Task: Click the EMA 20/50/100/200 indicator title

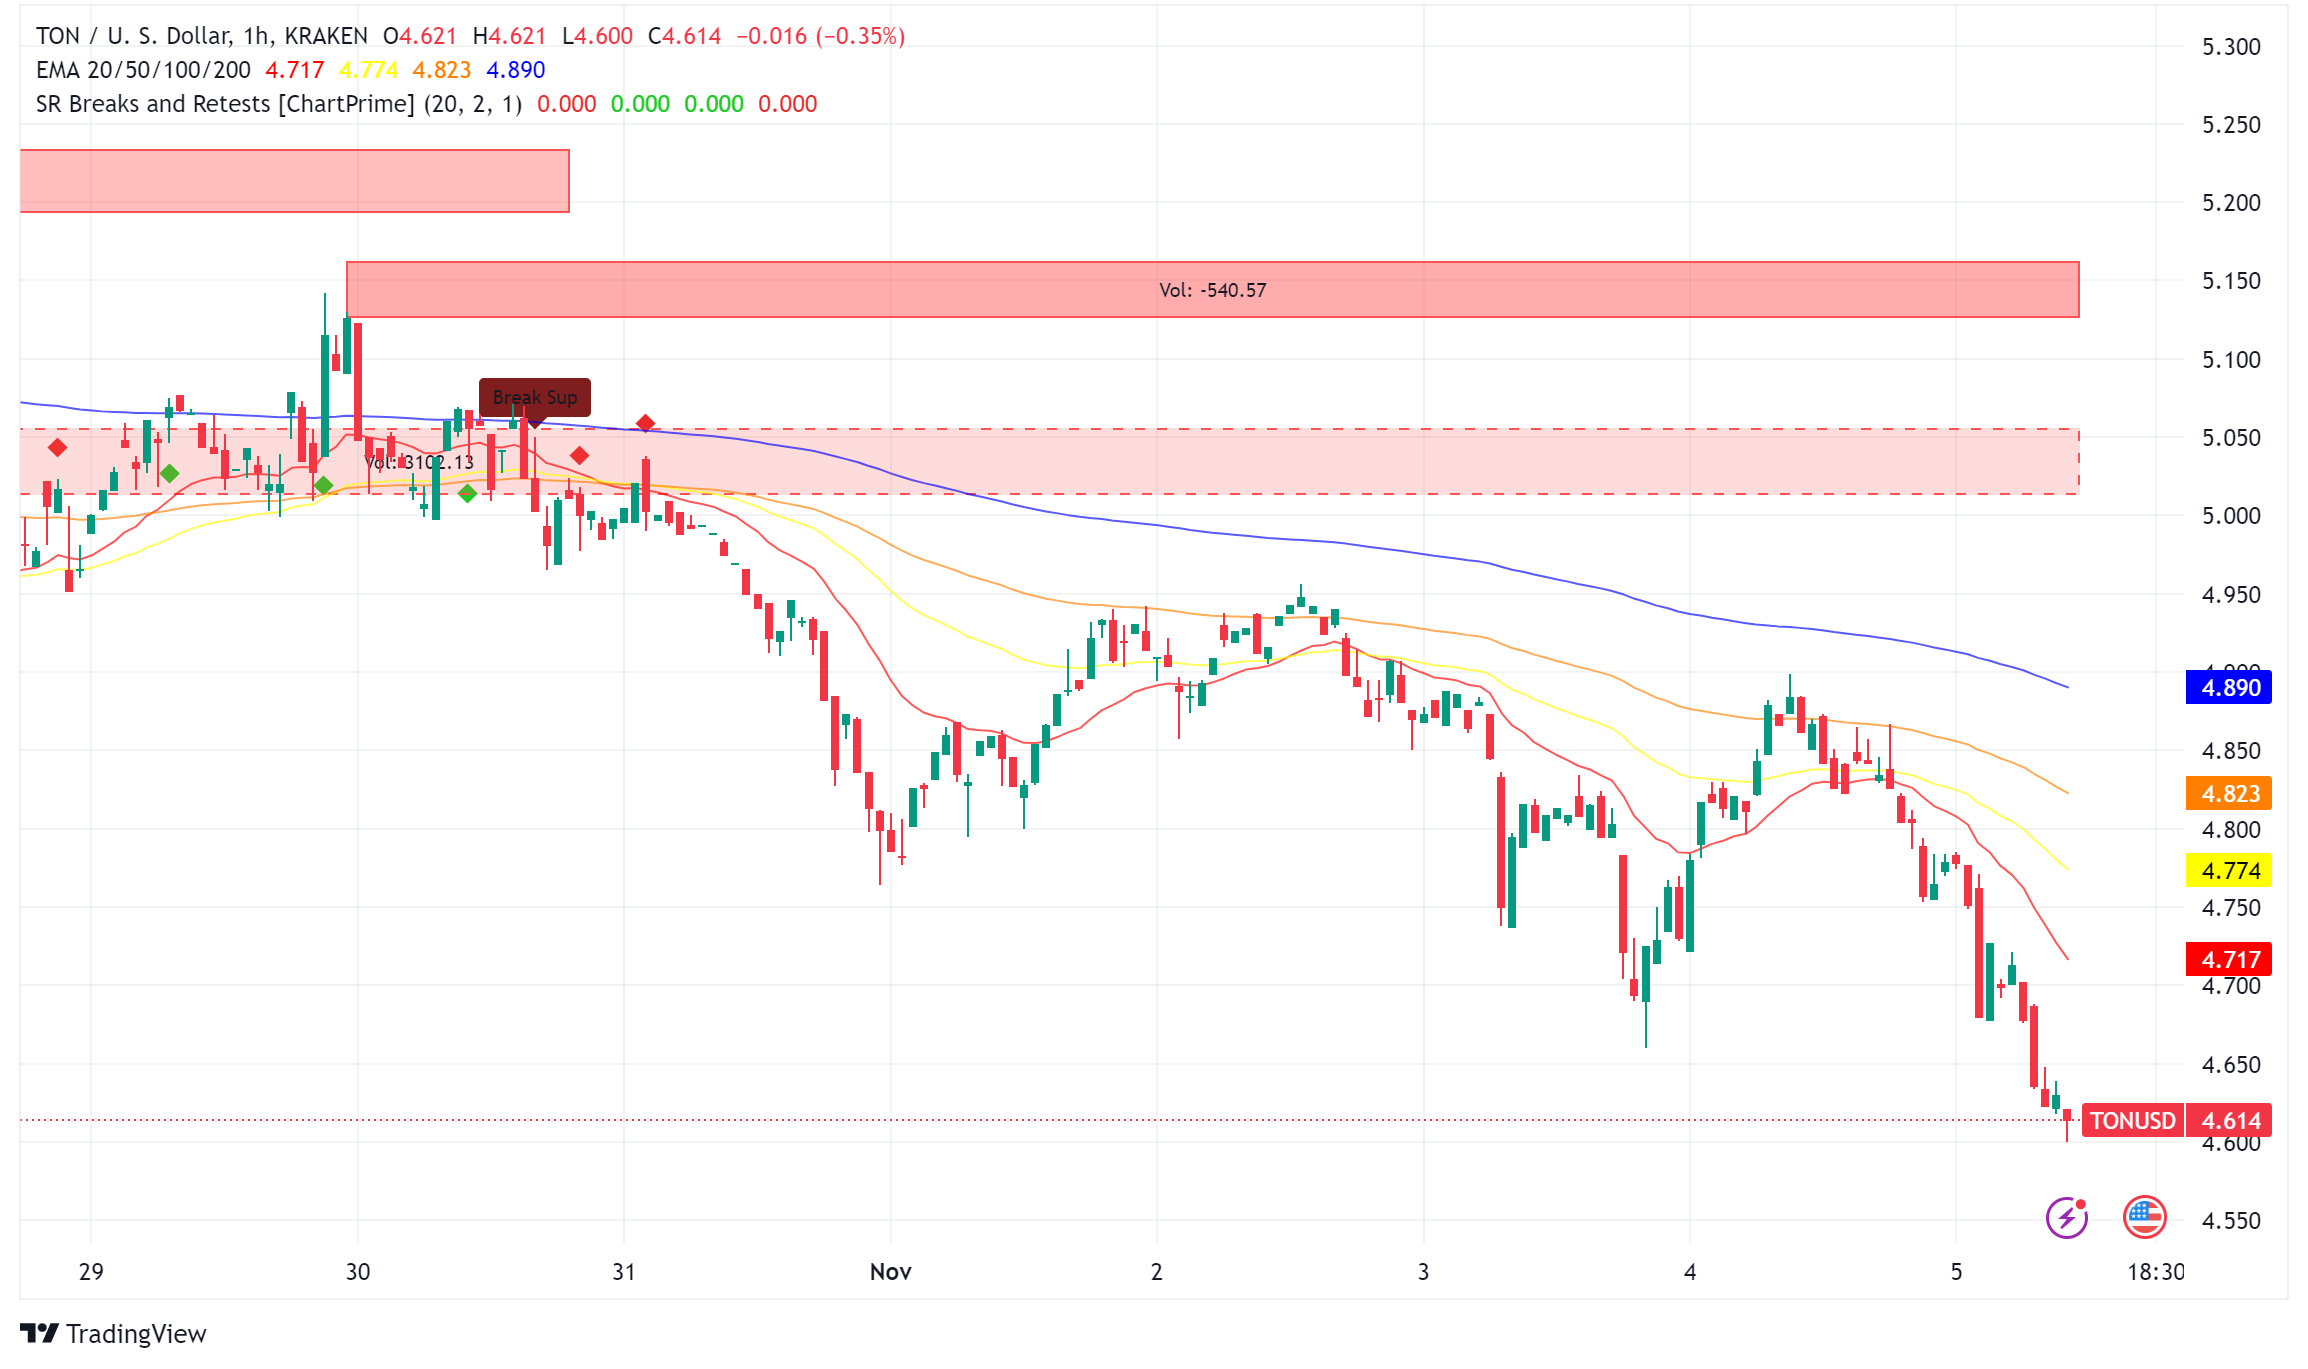Action: 143,70
